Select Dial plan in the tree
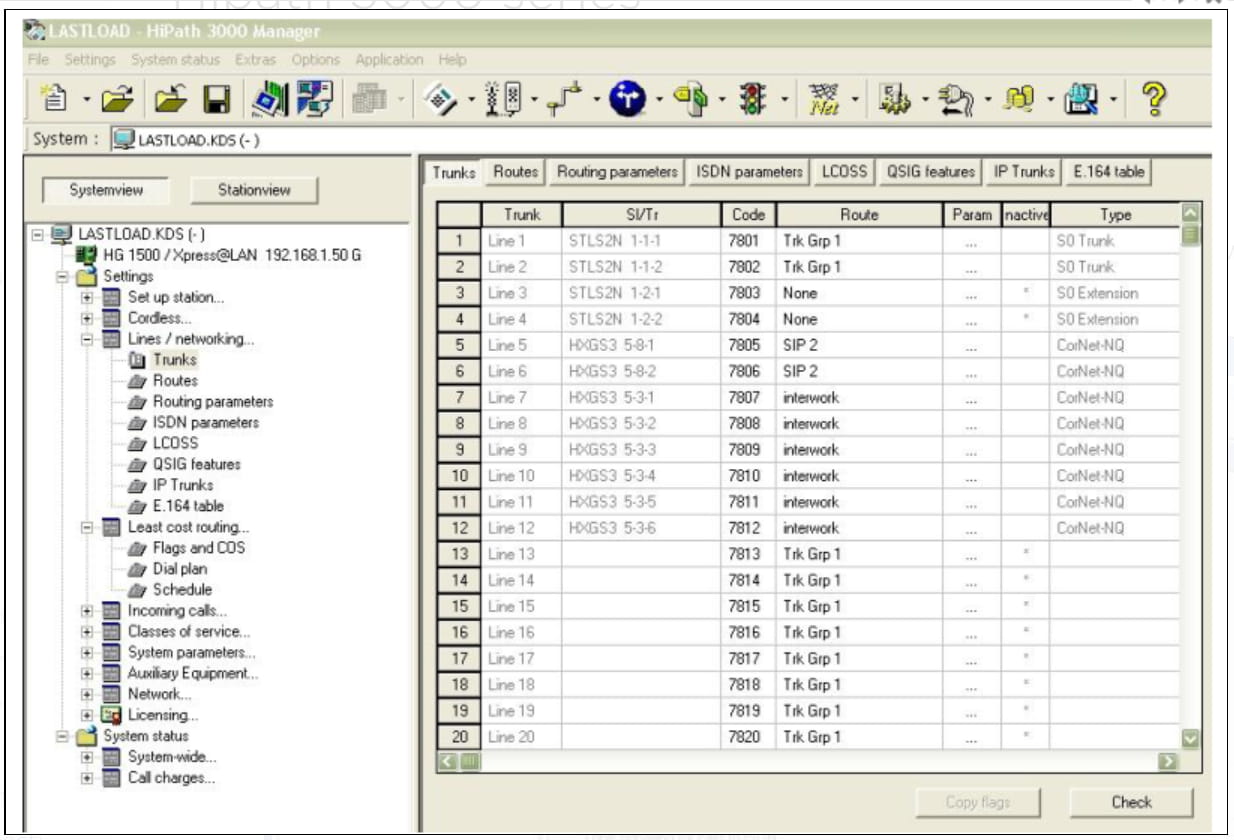The width and height of the screenshot is (1234, 840). [x=180, y=569]
